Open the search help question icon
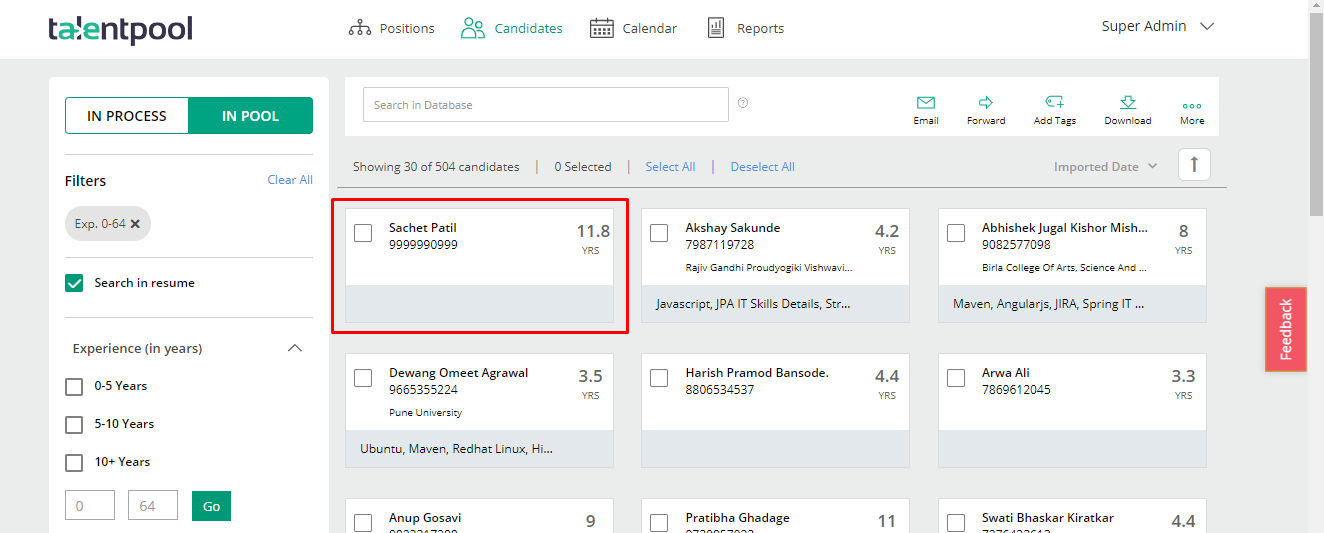This screenshot has width=1324, height=533. click(x=743, y=103)
